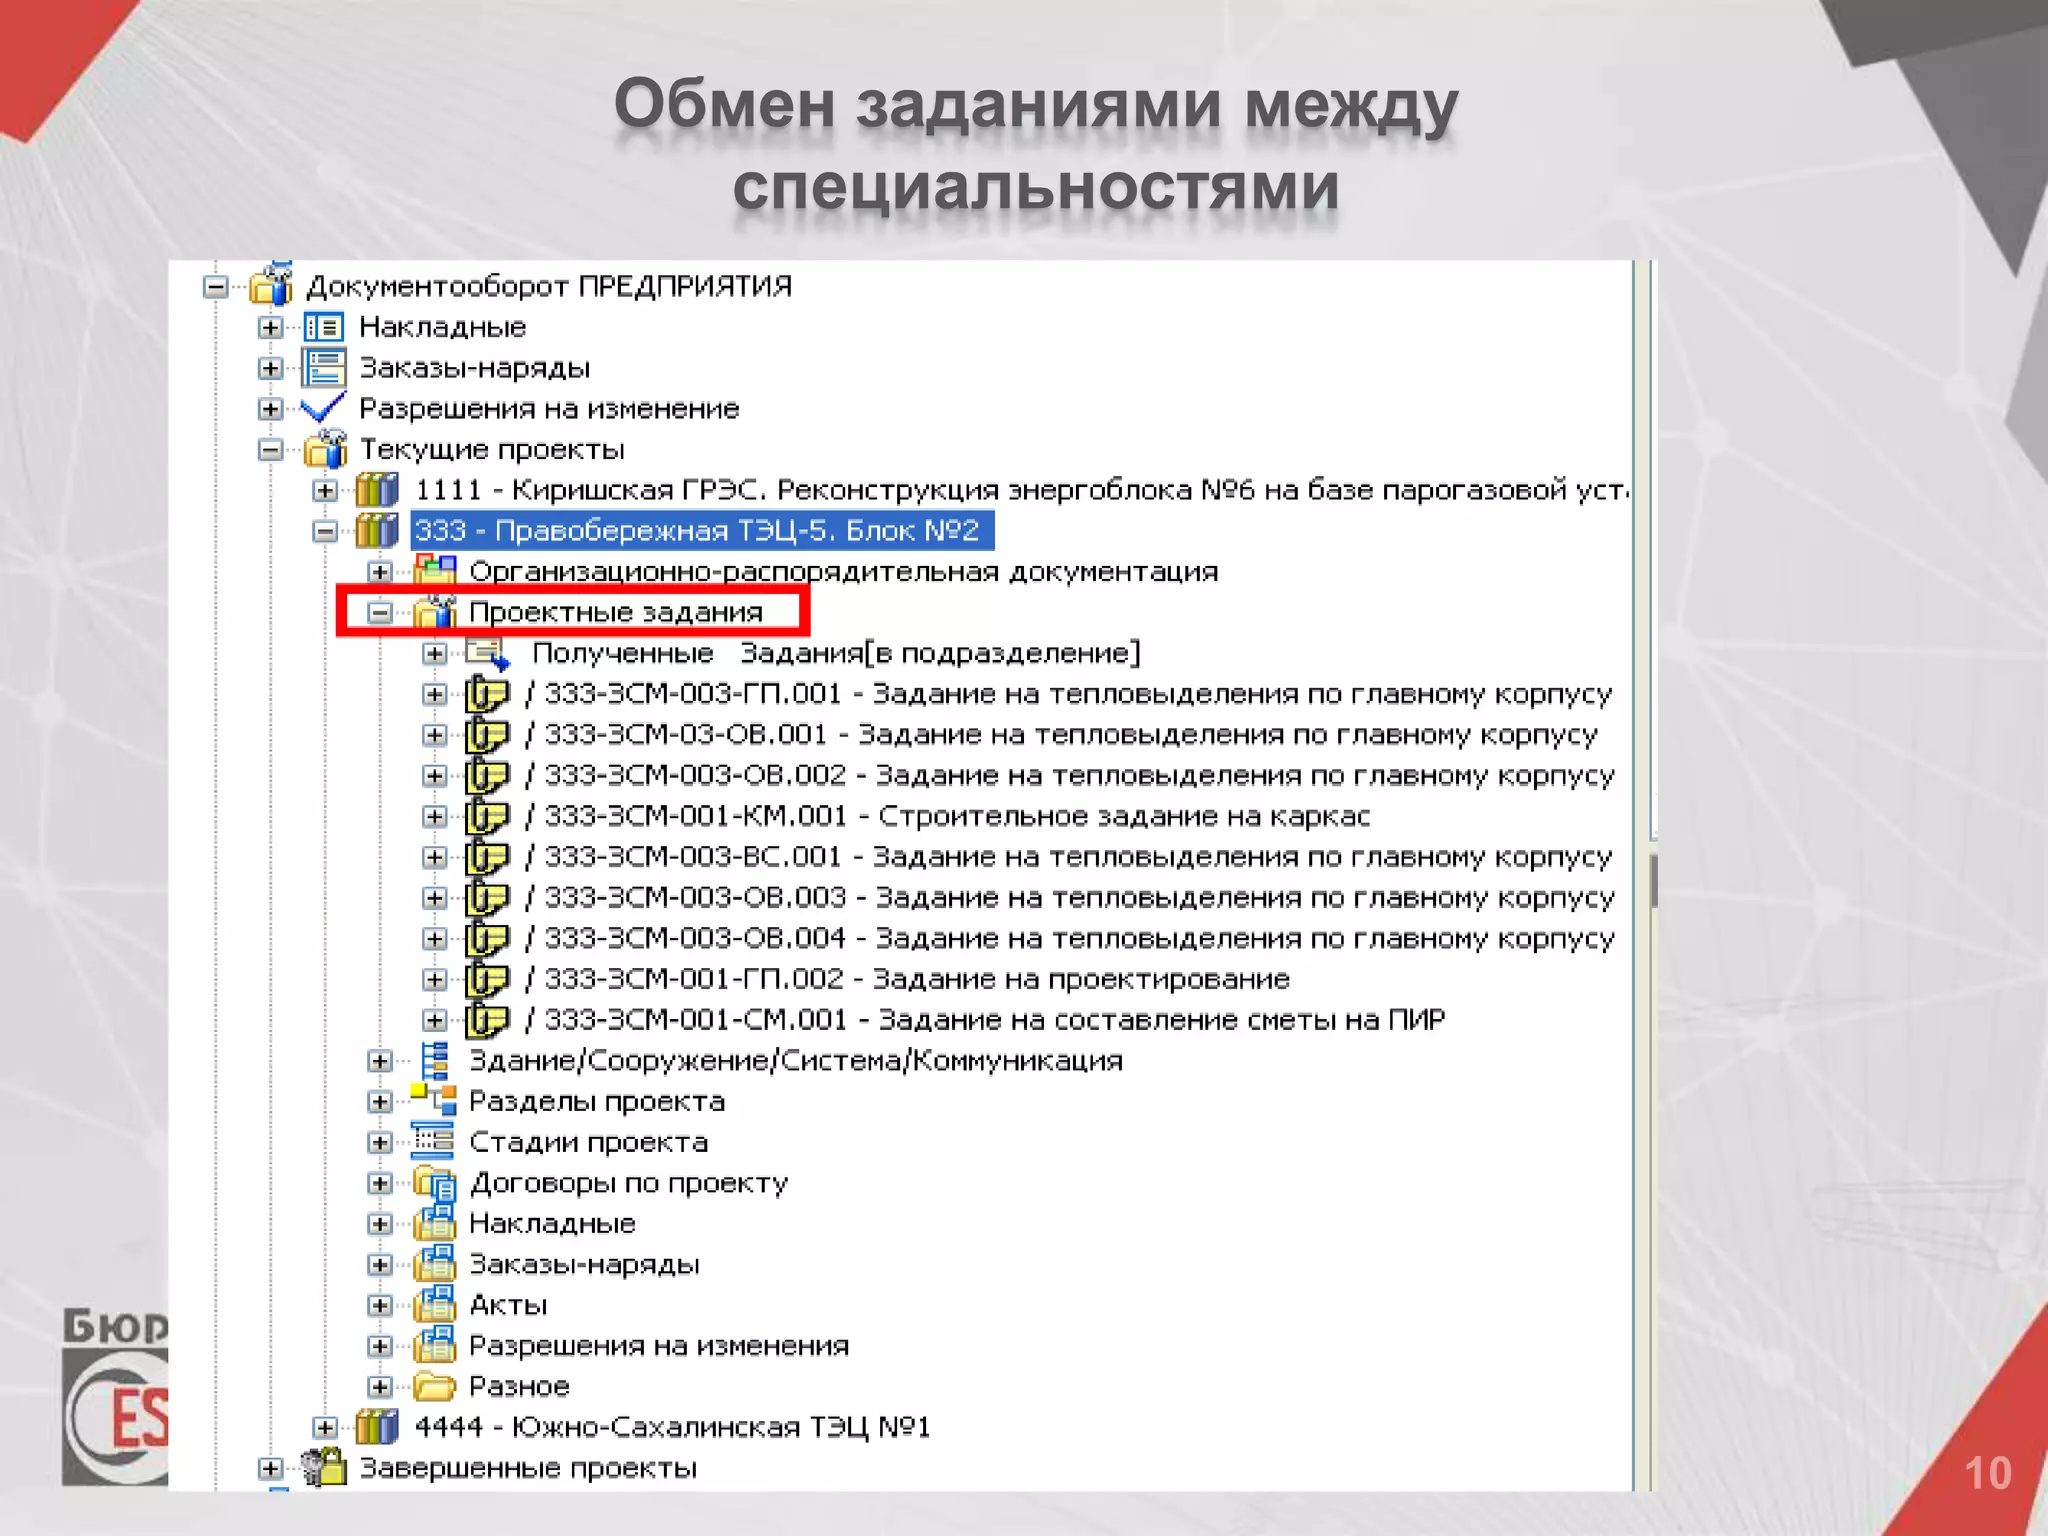Expand Организационно-распорядительная документация node
Screen dimensions: 2048x1536
click(x=379, y=572)
